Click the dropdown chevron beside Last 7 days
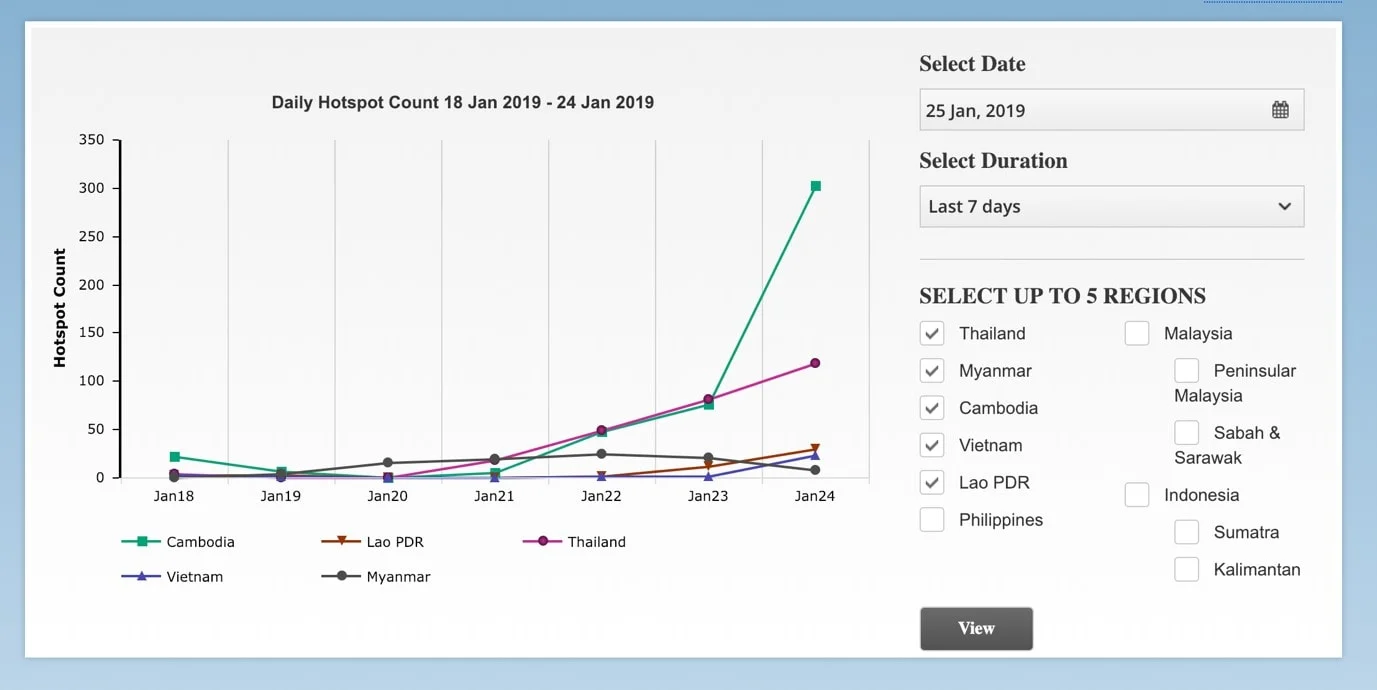The image size is (1377, 690). (x=1284, y=207)
